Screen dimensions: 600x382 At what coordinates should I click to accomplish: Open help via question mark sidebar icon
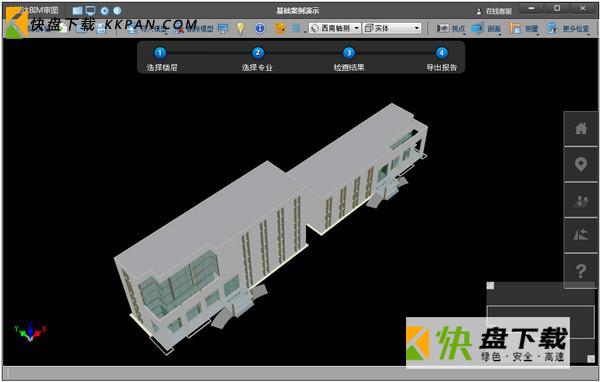[x=581, y=271]
